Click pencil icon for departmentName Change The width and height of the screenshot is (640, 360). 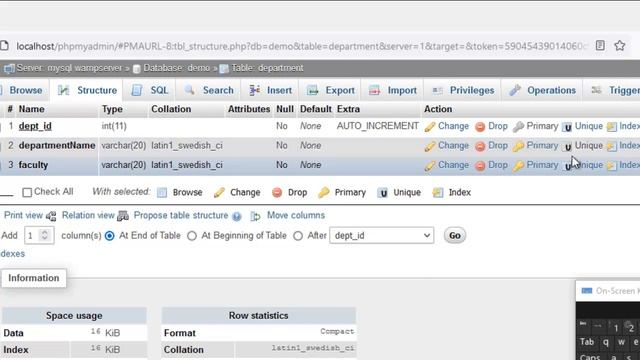(x=430, y=146)
